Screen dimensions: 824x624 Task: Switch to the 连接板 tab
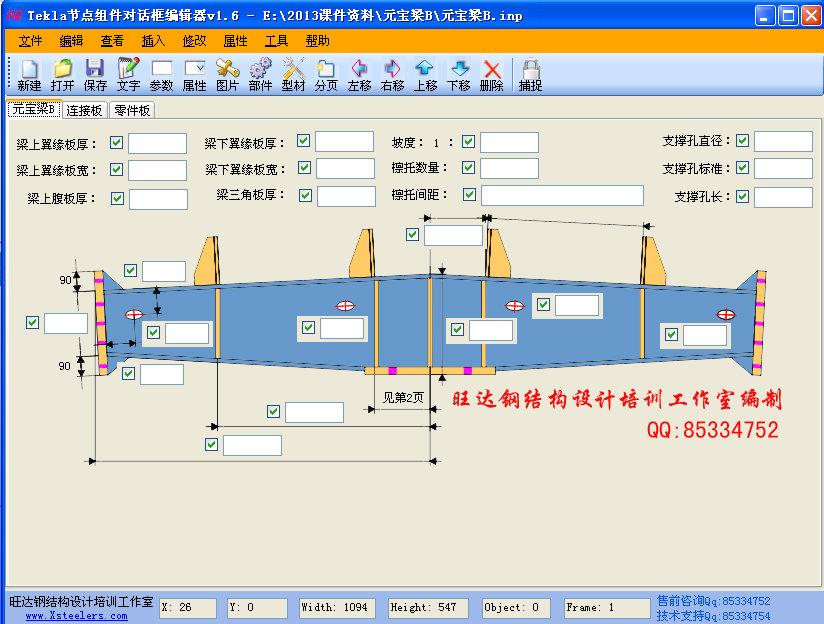coord(84,110)
